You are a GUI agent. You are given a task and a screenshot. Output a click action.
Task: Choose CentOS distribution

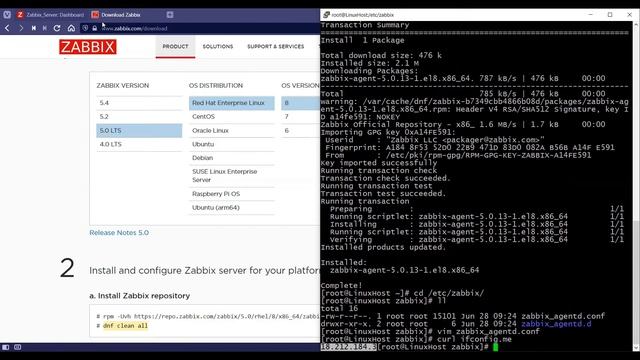231,117
